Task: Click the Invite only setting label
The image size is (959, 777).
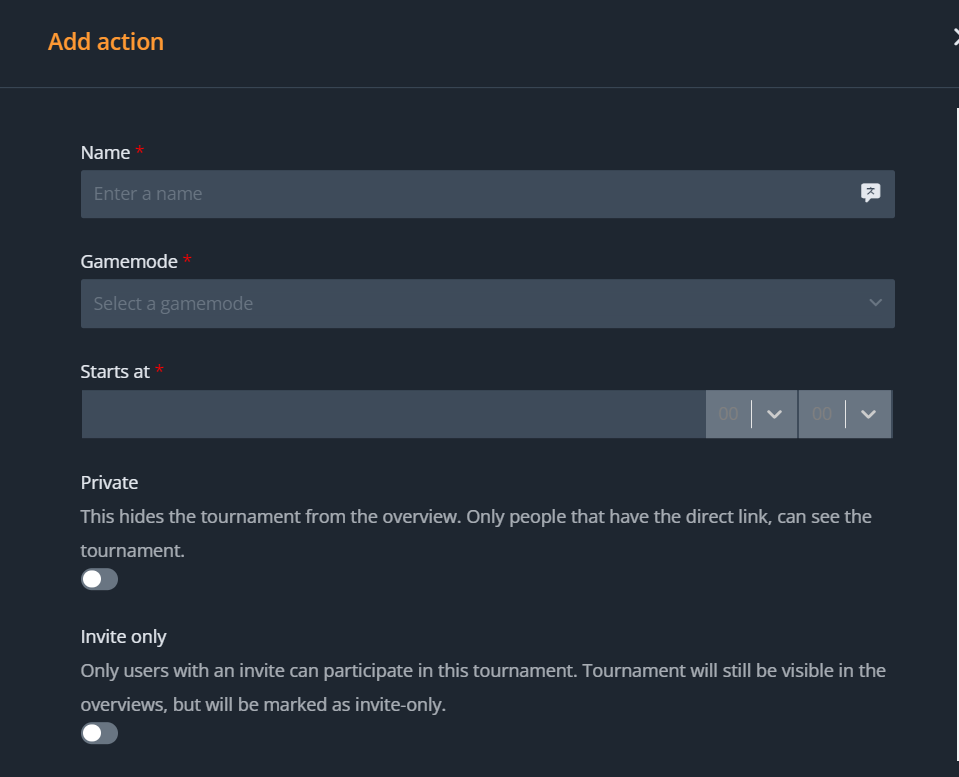Action: (123, 636)
